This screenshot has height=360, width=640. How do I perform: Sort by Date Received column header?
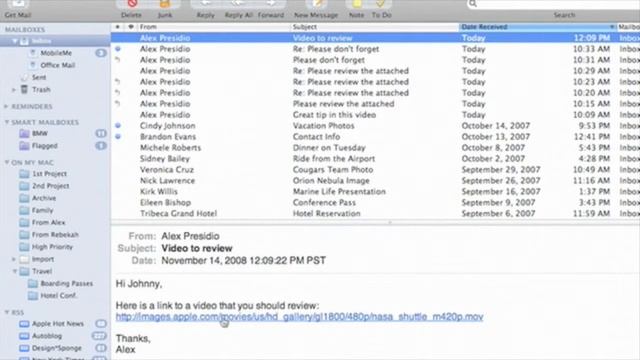click(x=538, y=27)
